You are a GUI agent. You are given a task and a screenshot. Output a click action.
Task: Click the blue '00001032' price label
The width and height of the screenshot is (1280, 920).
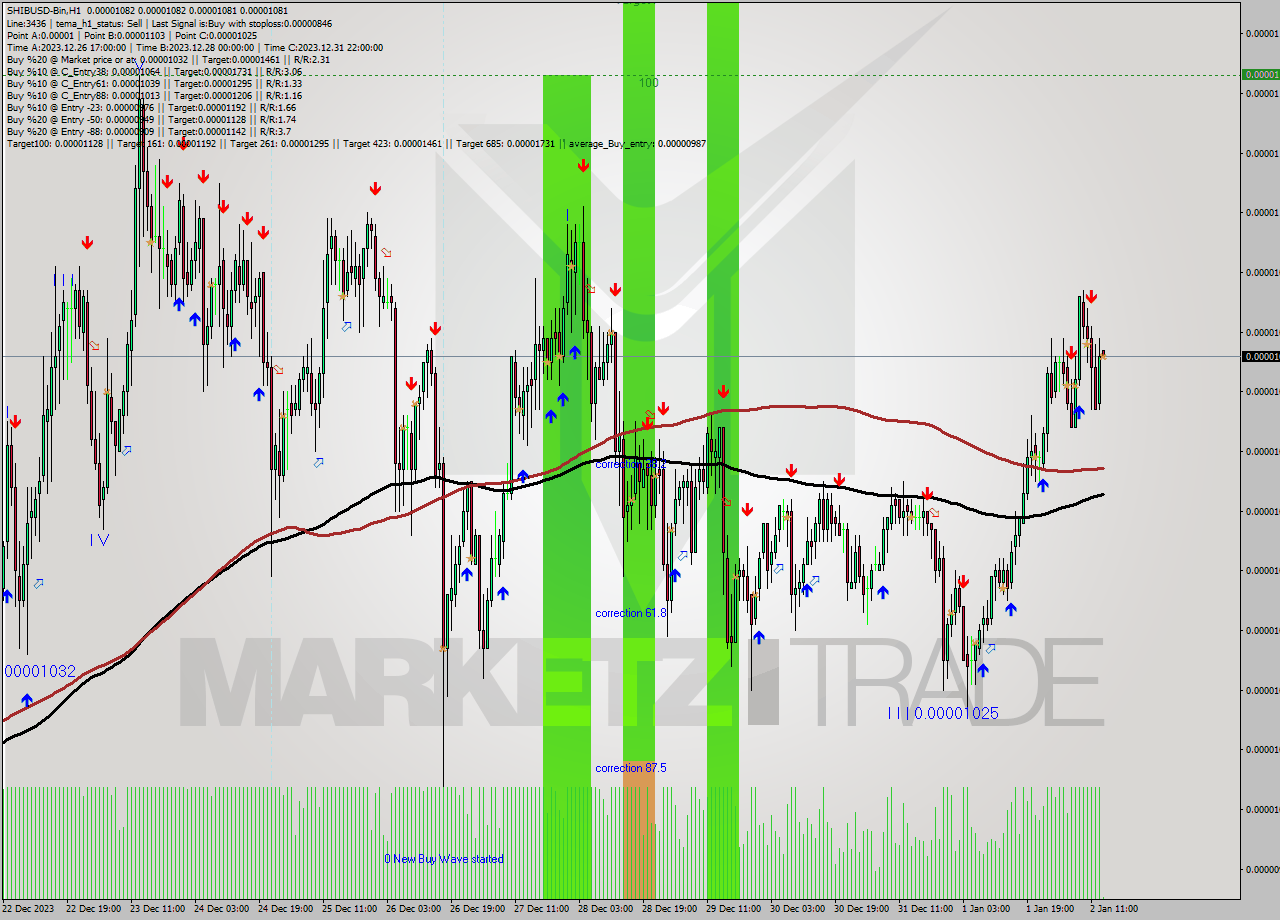[40, 671]
